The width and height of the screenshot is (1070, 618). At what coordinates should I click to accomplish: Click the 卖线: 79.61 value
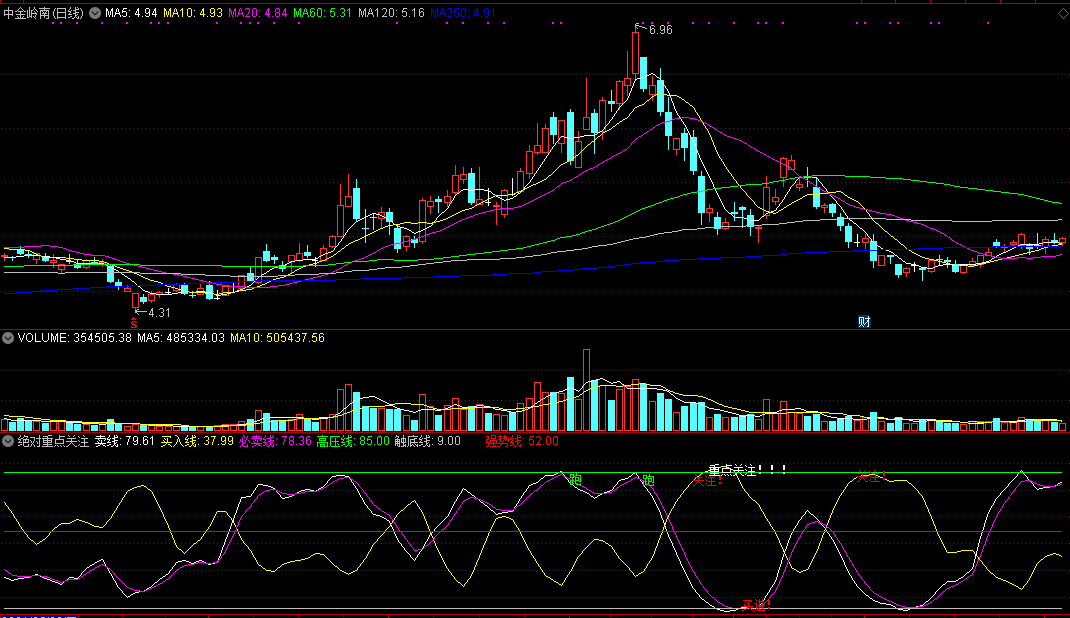pos(125,441)
